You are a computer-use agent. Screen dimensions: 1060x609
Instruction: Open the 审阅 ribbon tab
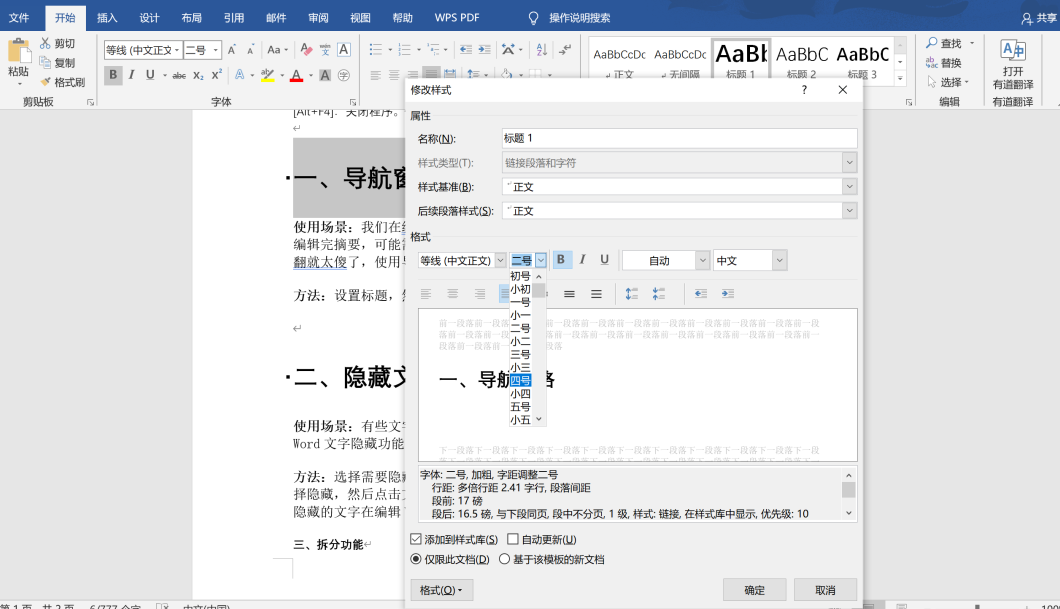318,17
